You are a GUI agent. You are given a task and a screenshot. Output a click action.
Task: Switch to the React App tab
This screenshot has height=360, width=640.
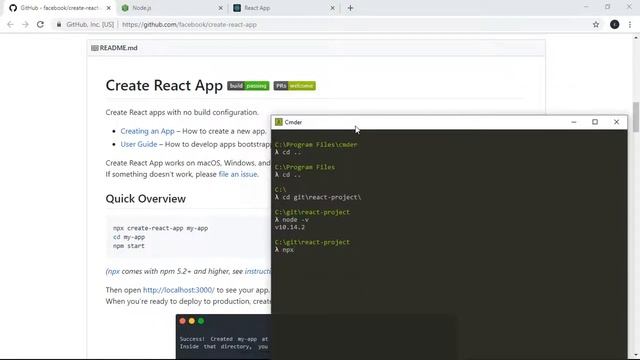[x=283, y=8]
